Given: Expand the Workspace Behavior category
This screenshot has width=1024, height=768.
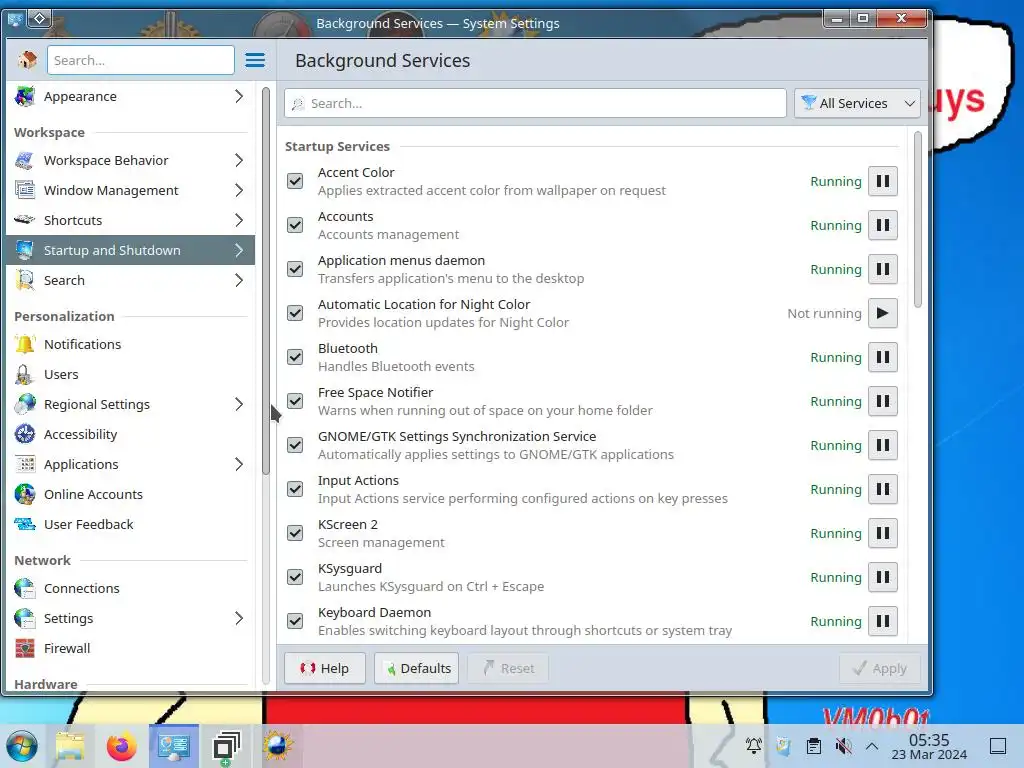Looking at the screenshot, I should (x=238, y=161).
